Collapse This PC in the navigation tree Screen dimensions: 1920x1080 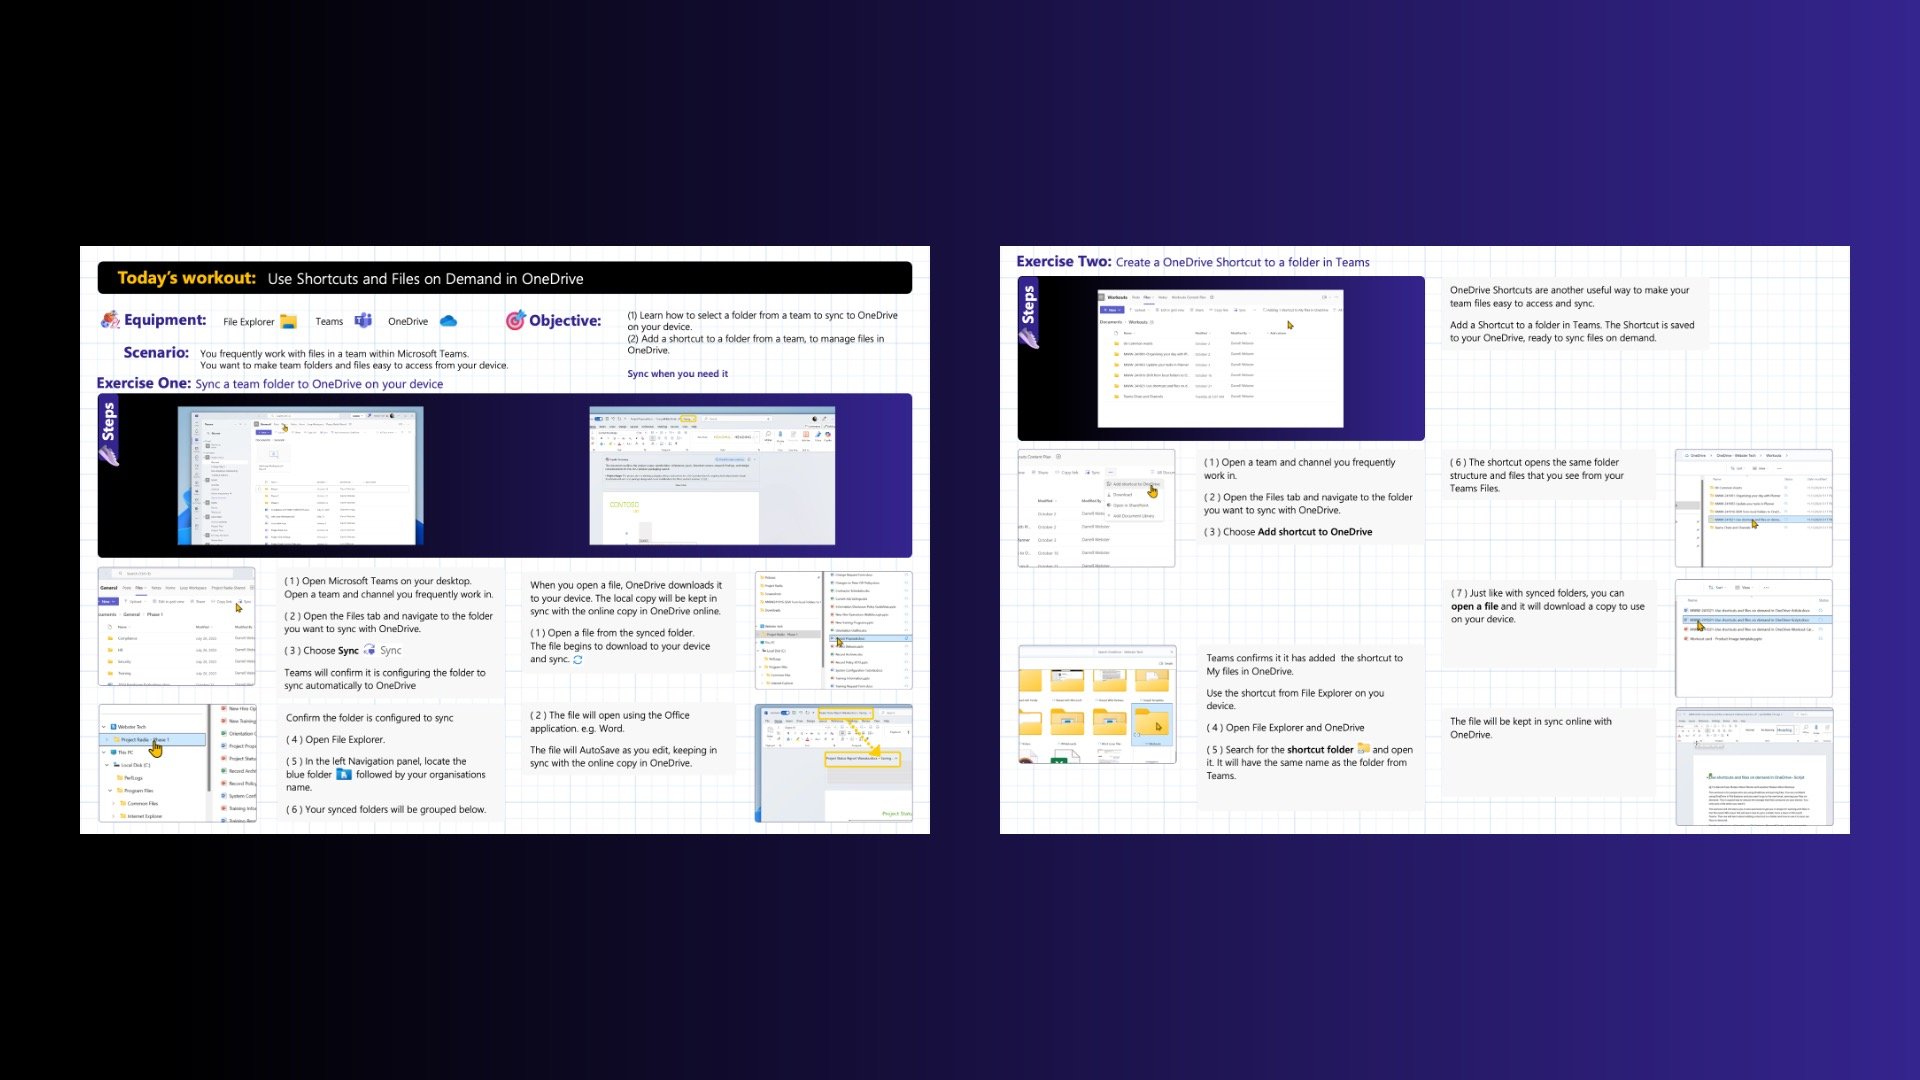[x=103, y=752]
